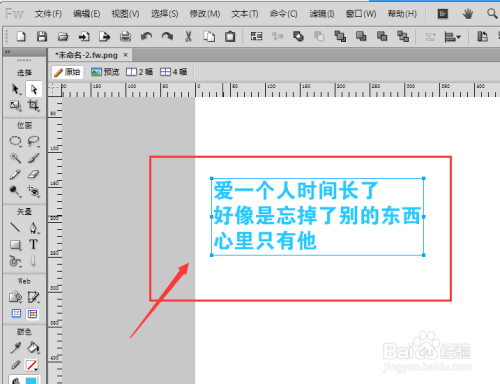Click the Join paths toolbar icon
This screenshot has height=384, width=500.
[298, 36]
